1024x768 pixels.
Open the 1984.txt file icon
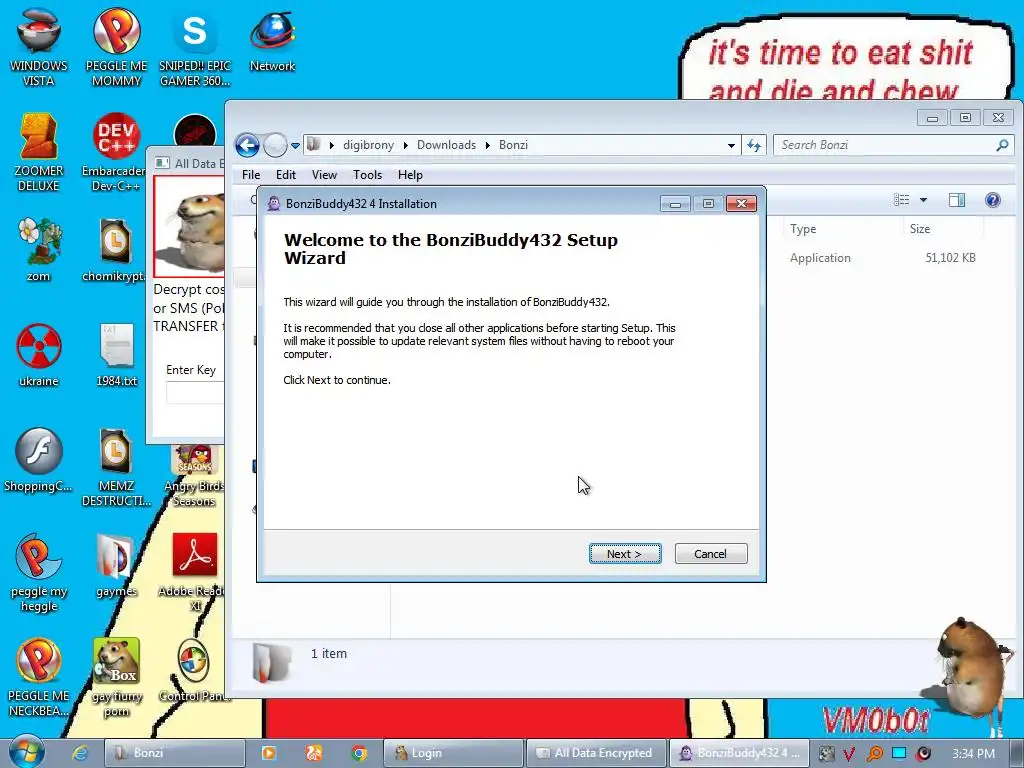point(116,355)
